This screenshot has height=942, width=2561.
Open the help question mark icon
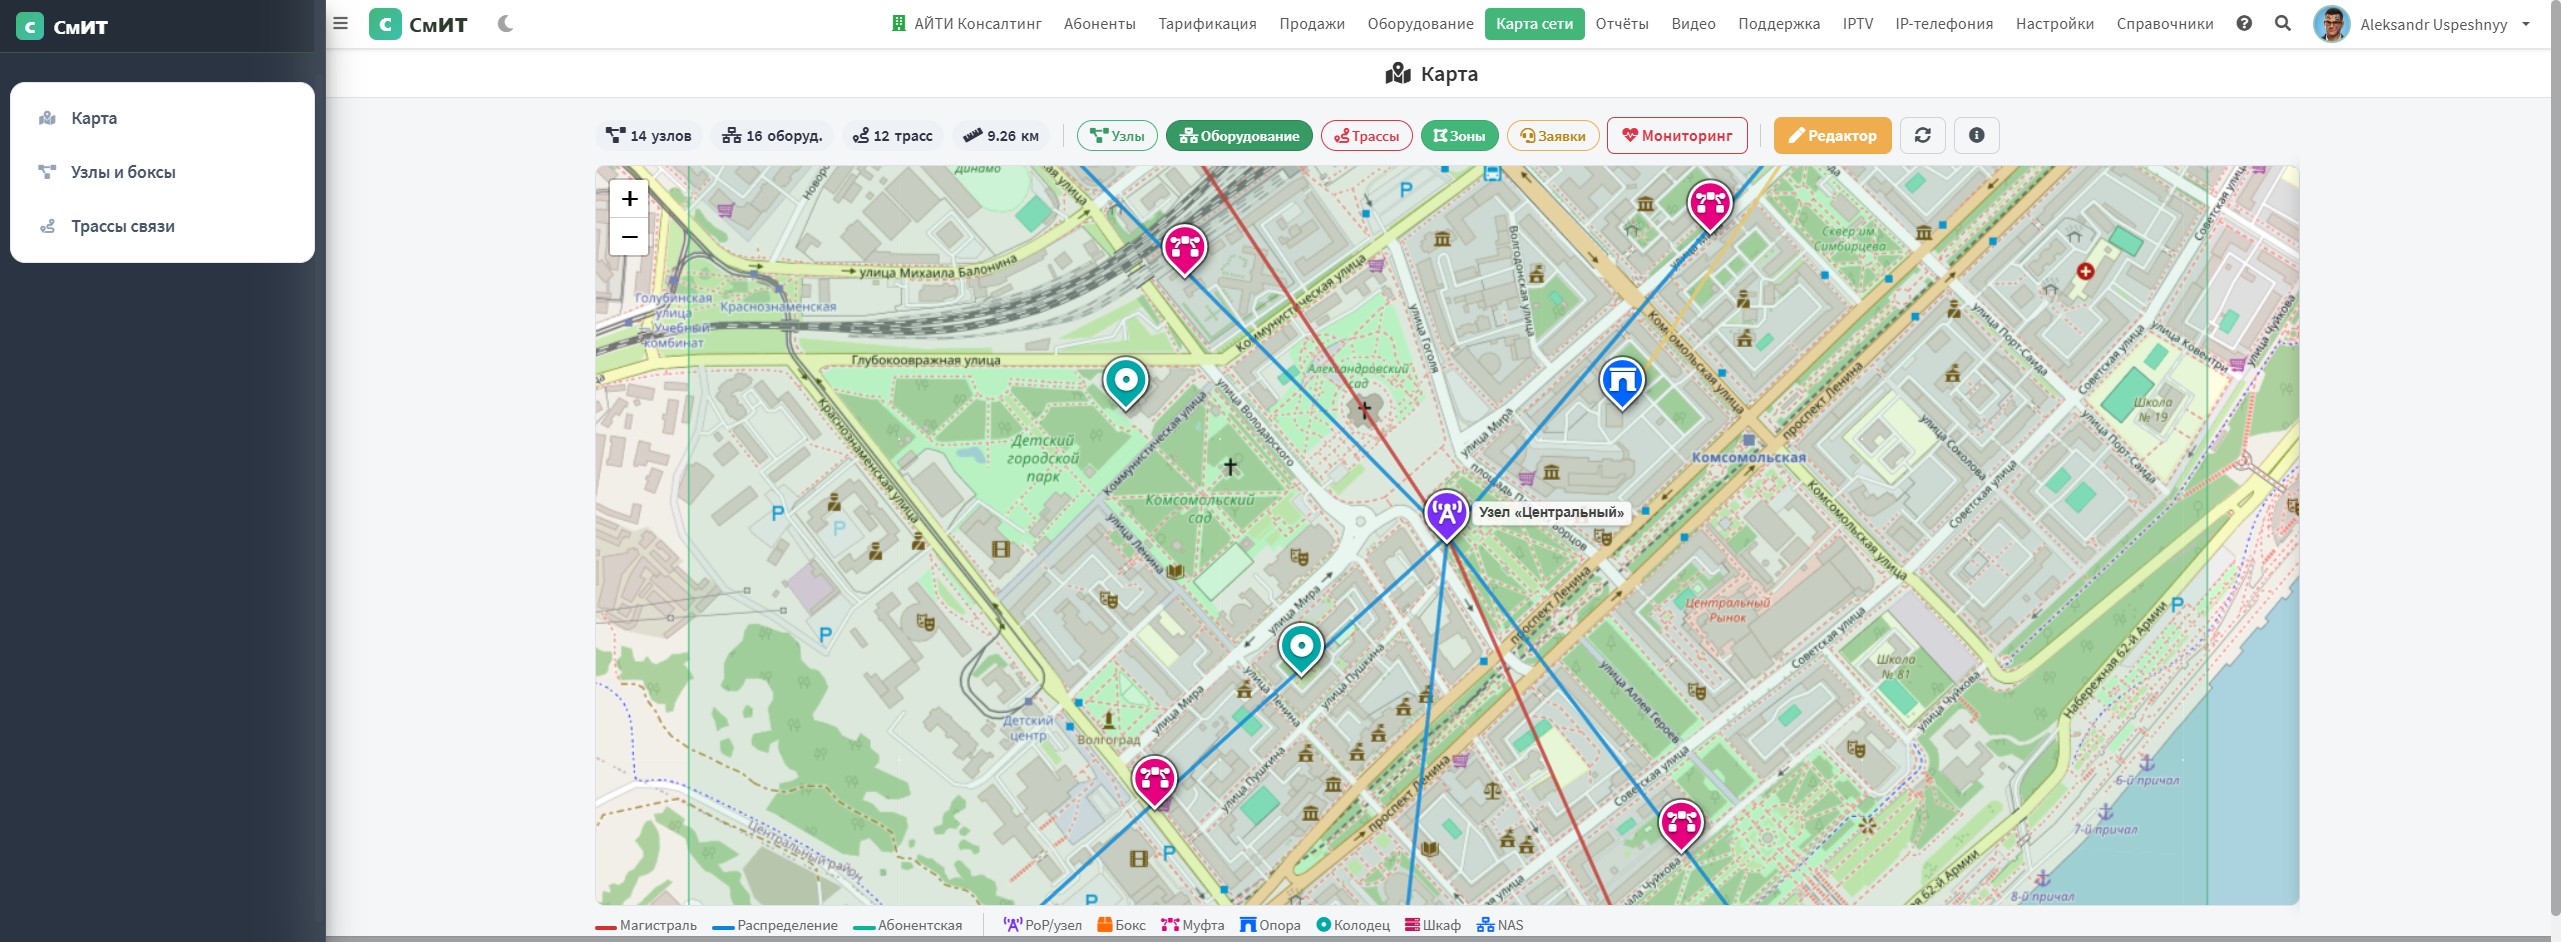[2244, 23]
